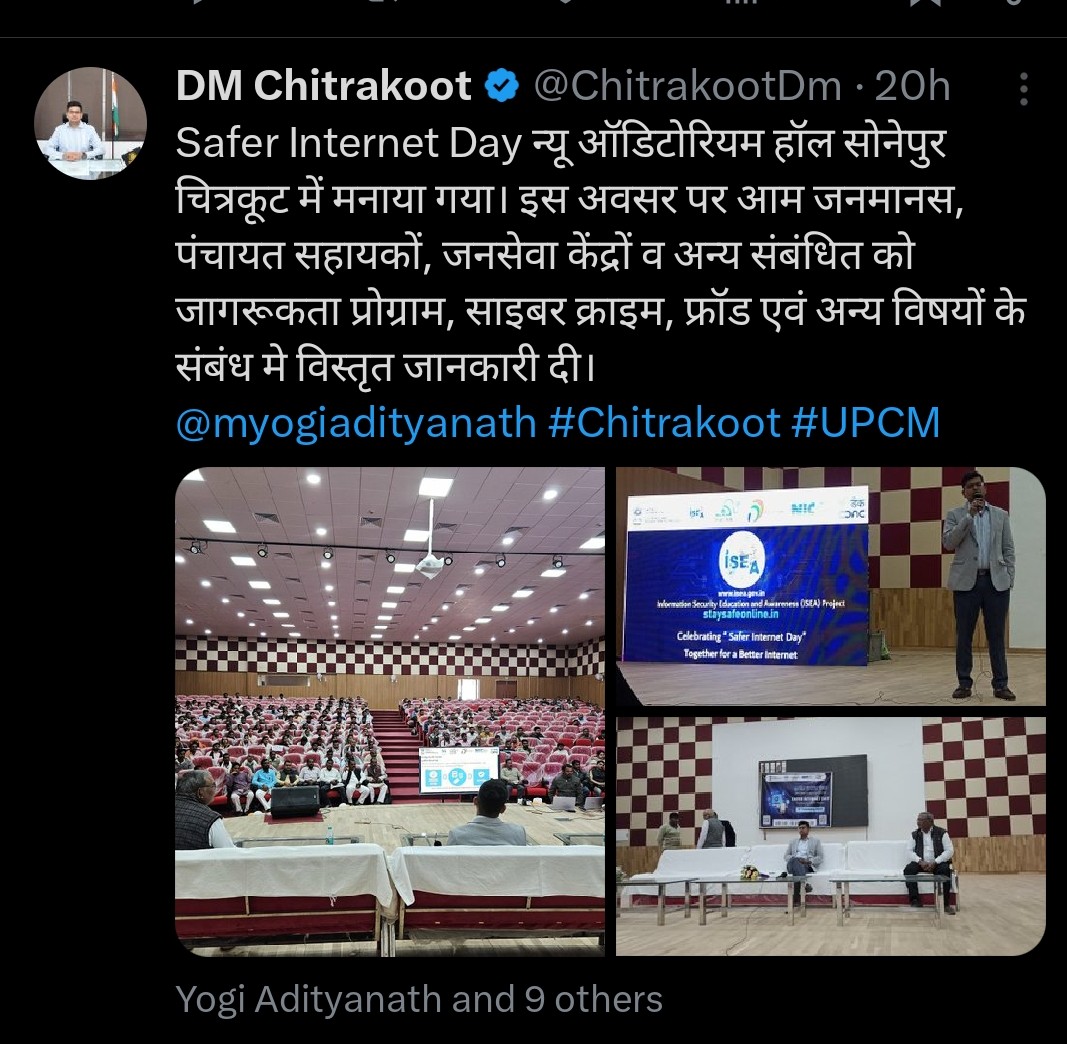Tap the blue verified badge

coord(502,86)
